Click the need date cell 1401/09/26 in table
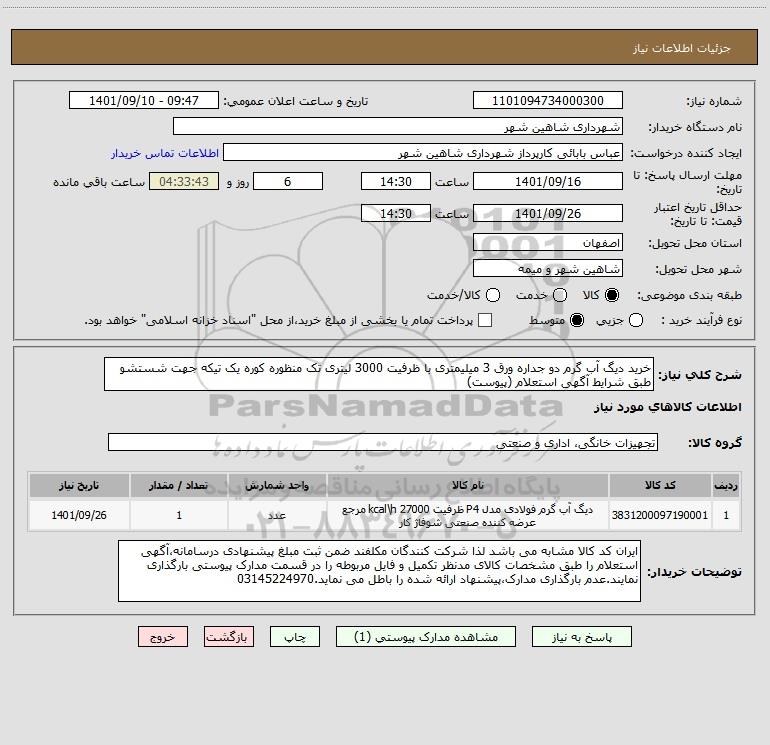This screenshot has height=745, width=770. click(79, 515)
